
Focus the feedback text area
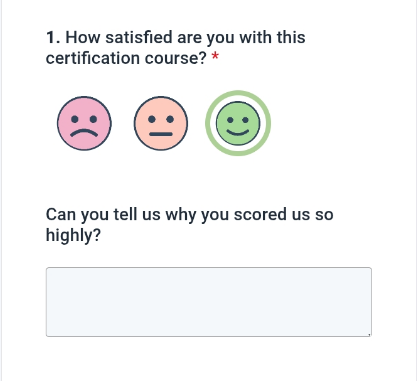[209, 302]
